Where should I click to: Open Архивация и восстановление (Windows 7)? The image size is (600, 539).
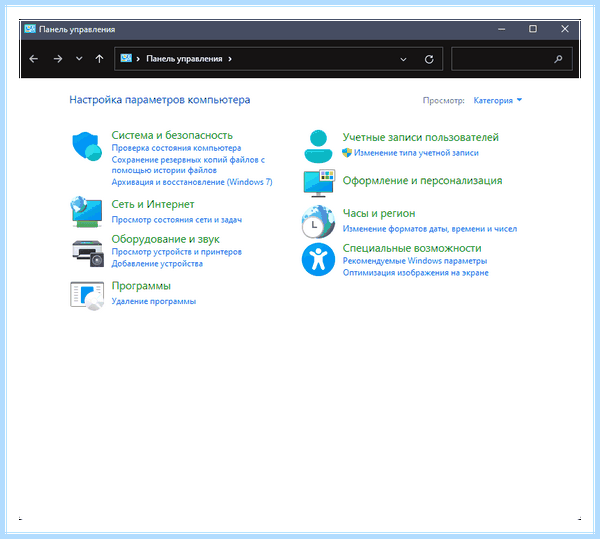click(192, 182)
